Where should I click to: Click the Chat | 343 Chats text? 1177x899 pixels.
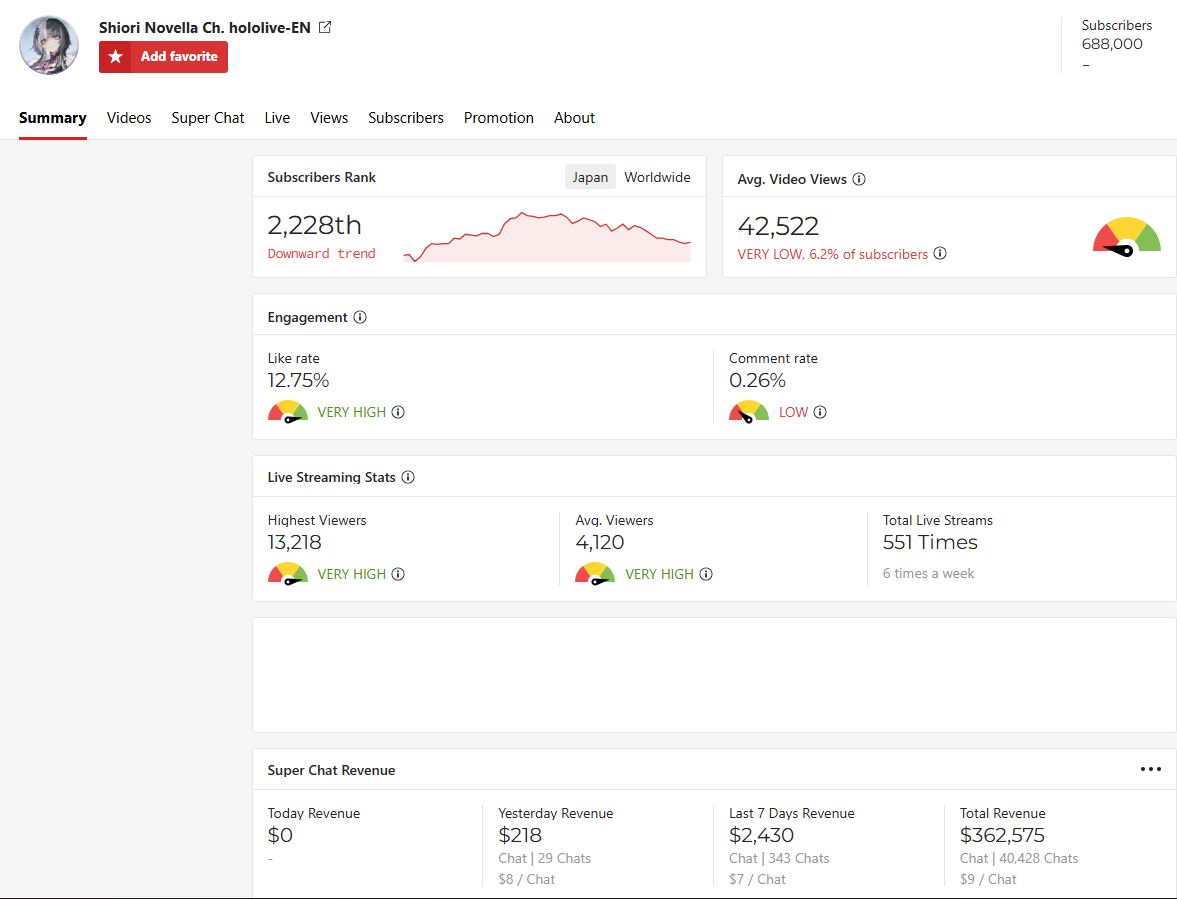[x=779, y=858]
